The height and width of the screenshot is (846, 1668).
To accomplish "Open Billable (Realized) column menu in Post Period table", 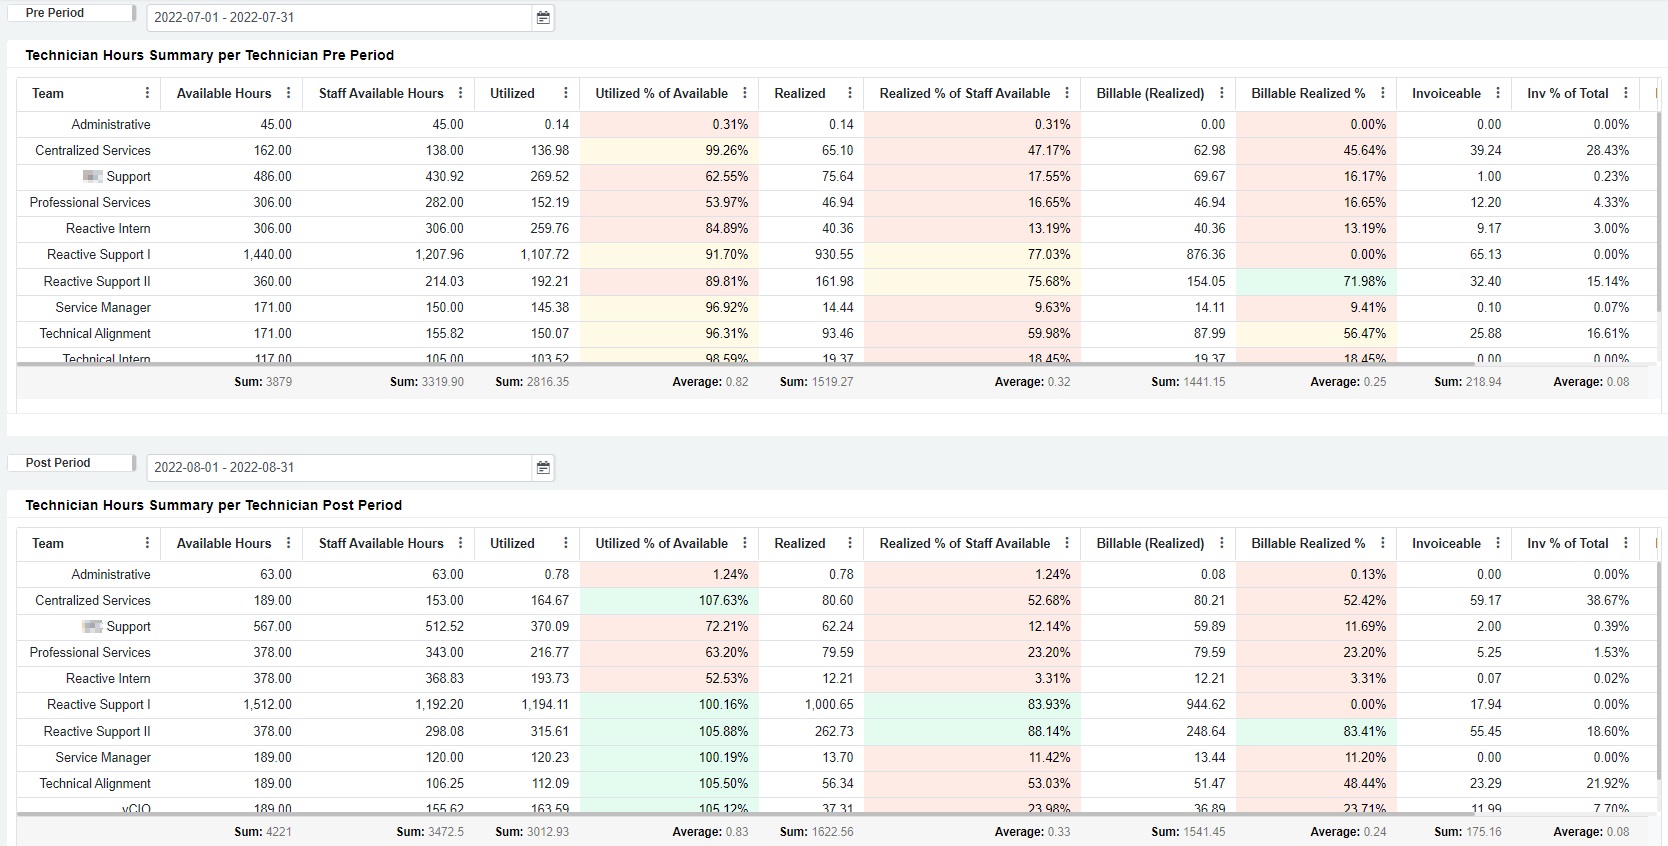I will pos(1222,543).
